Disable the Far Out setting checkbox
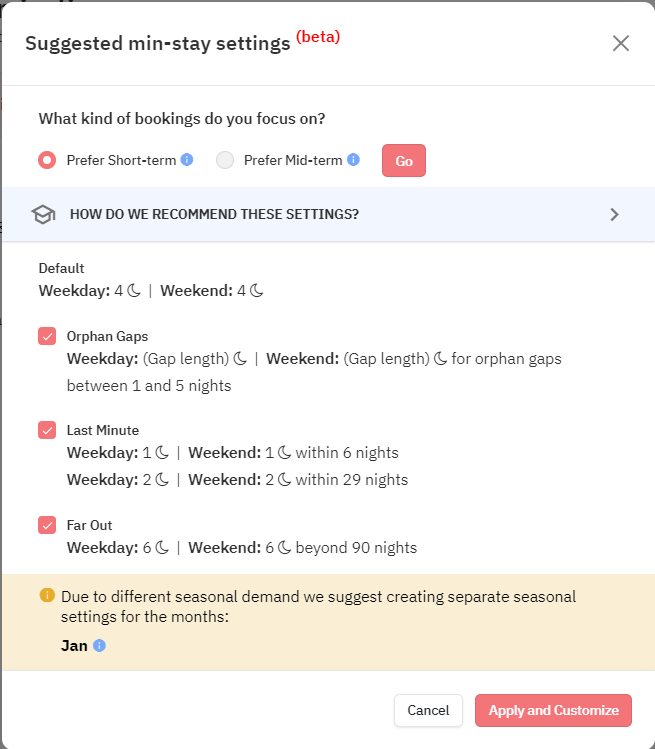 coord(47,525)
